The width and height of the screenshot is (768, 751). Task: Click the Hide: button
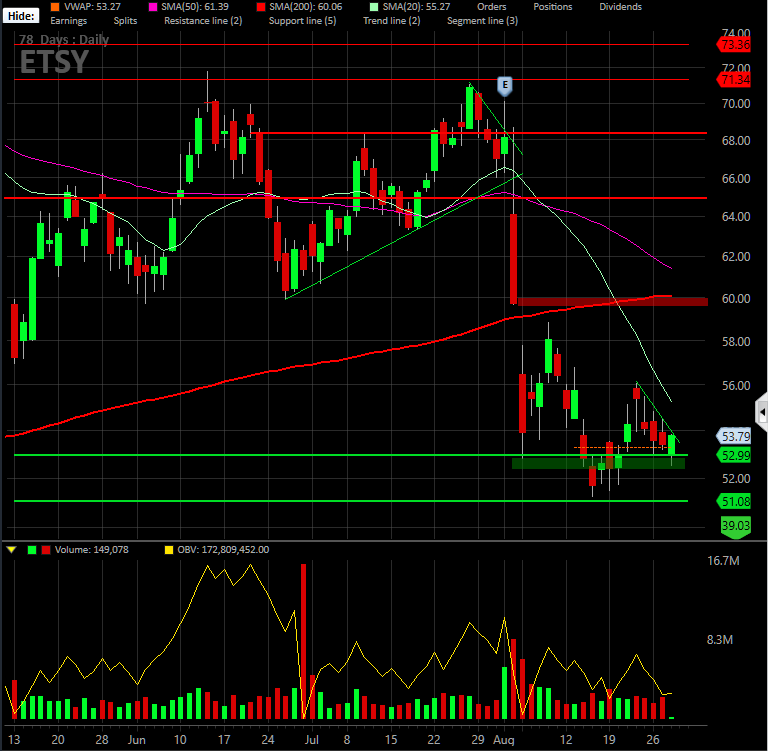(21, 16)
